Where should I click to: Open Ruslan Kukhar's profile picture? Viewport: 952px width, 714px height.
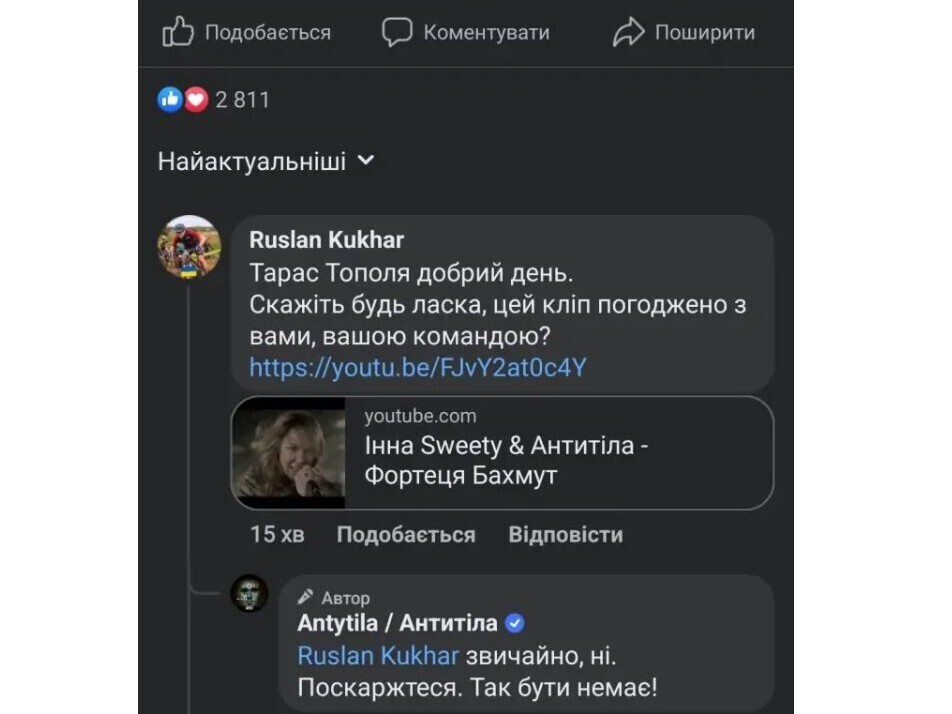click(189, 246)
